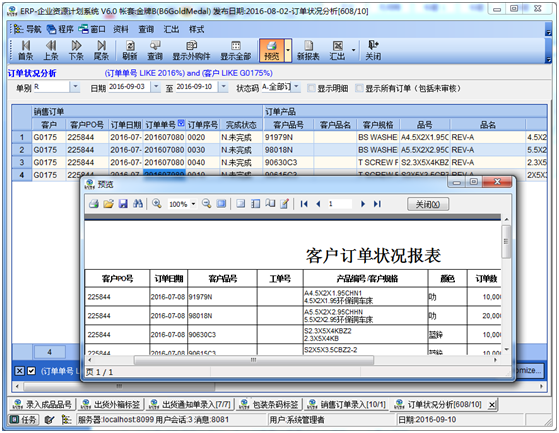This screenshot has width=559, height=433.
Task: Click the save icon in preview window
Action: [x=123, y=204]
